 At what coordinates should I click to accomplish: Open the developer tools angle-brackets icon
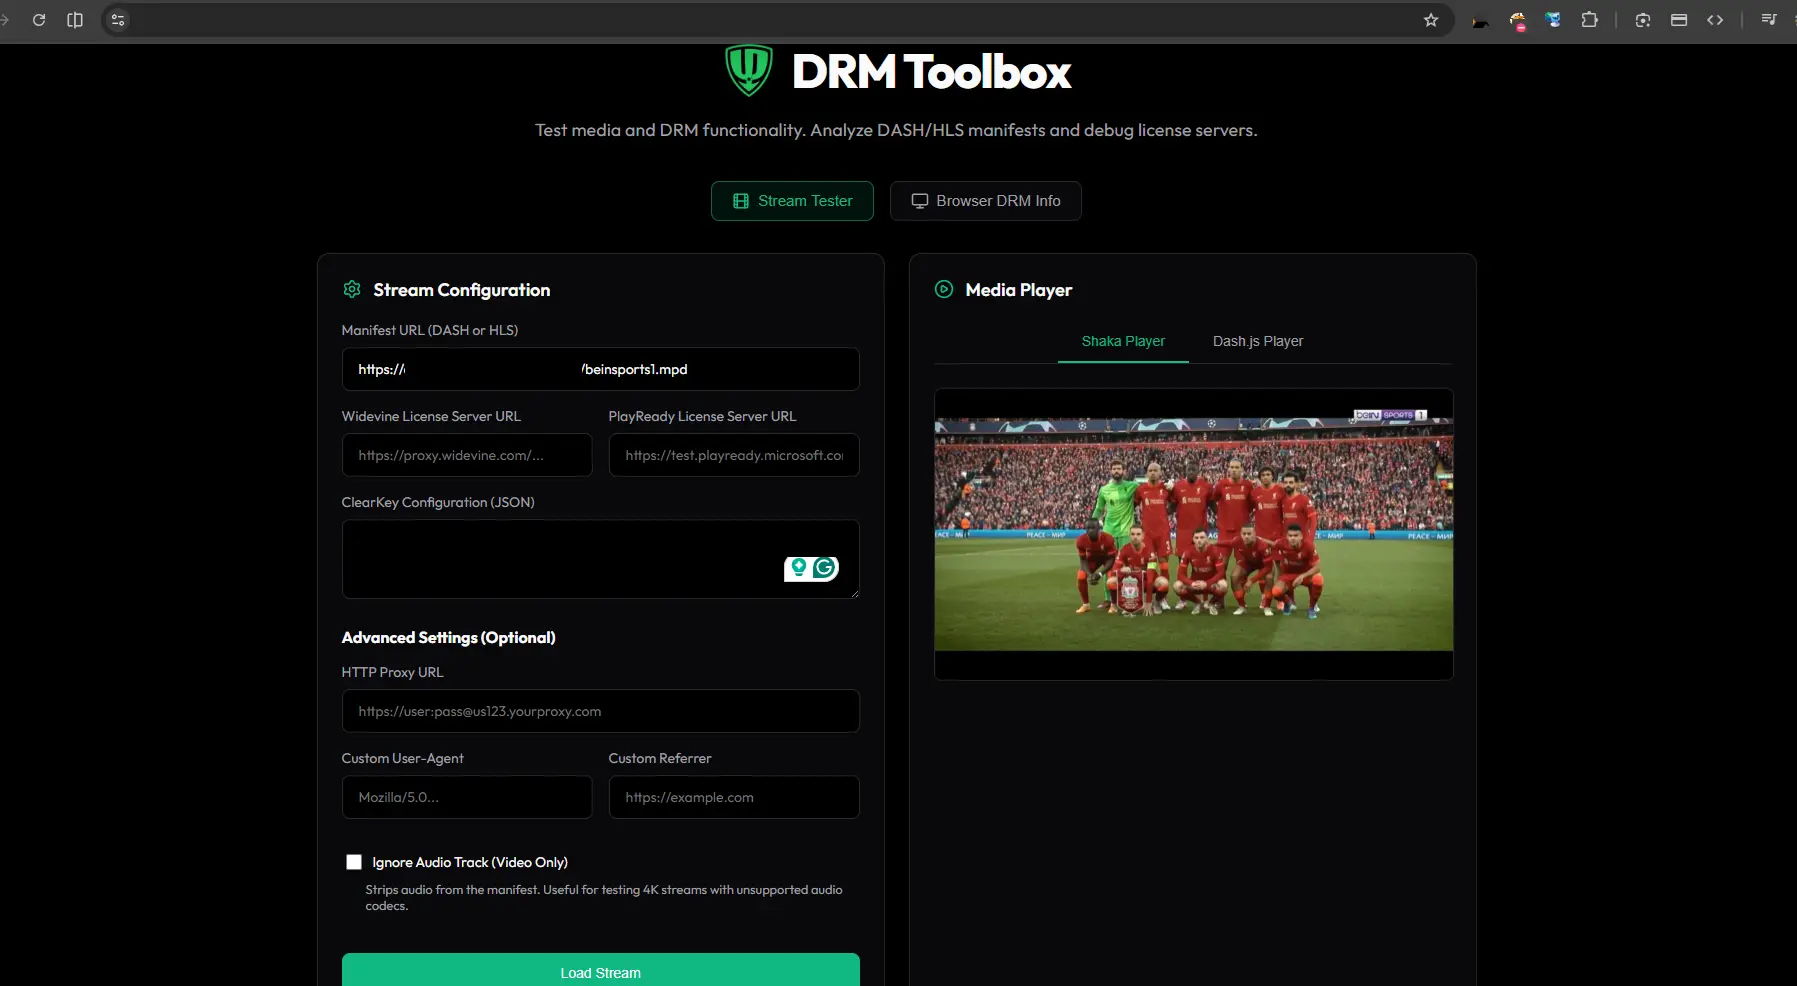pos(1715,20)
